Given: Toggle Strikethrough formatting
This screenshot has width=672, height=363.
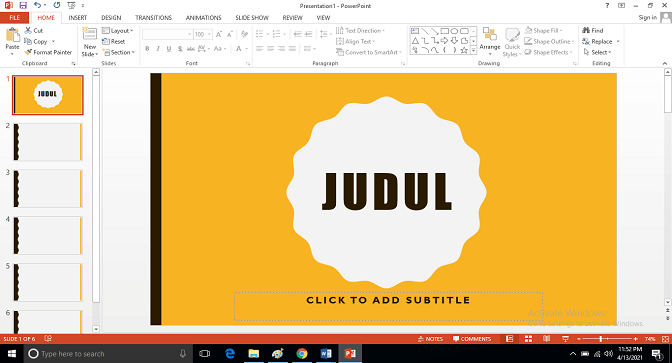Looking at the screenshot, I should point(191,49).
